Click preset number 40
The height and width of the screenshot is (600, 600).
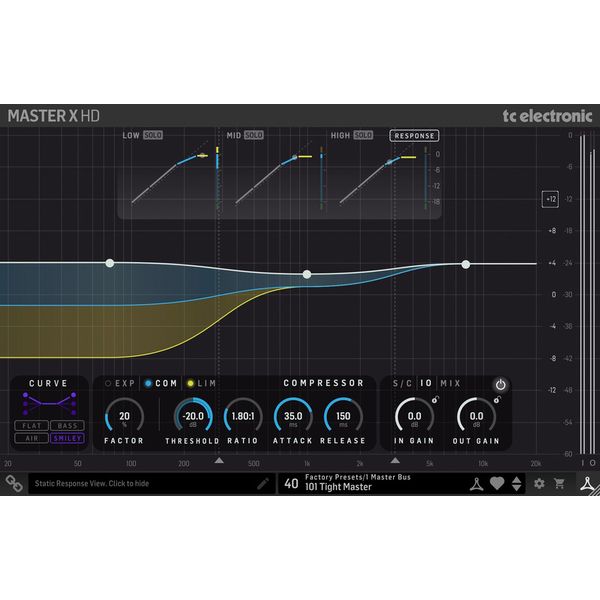pyautogui.click(x=291, y=484)
